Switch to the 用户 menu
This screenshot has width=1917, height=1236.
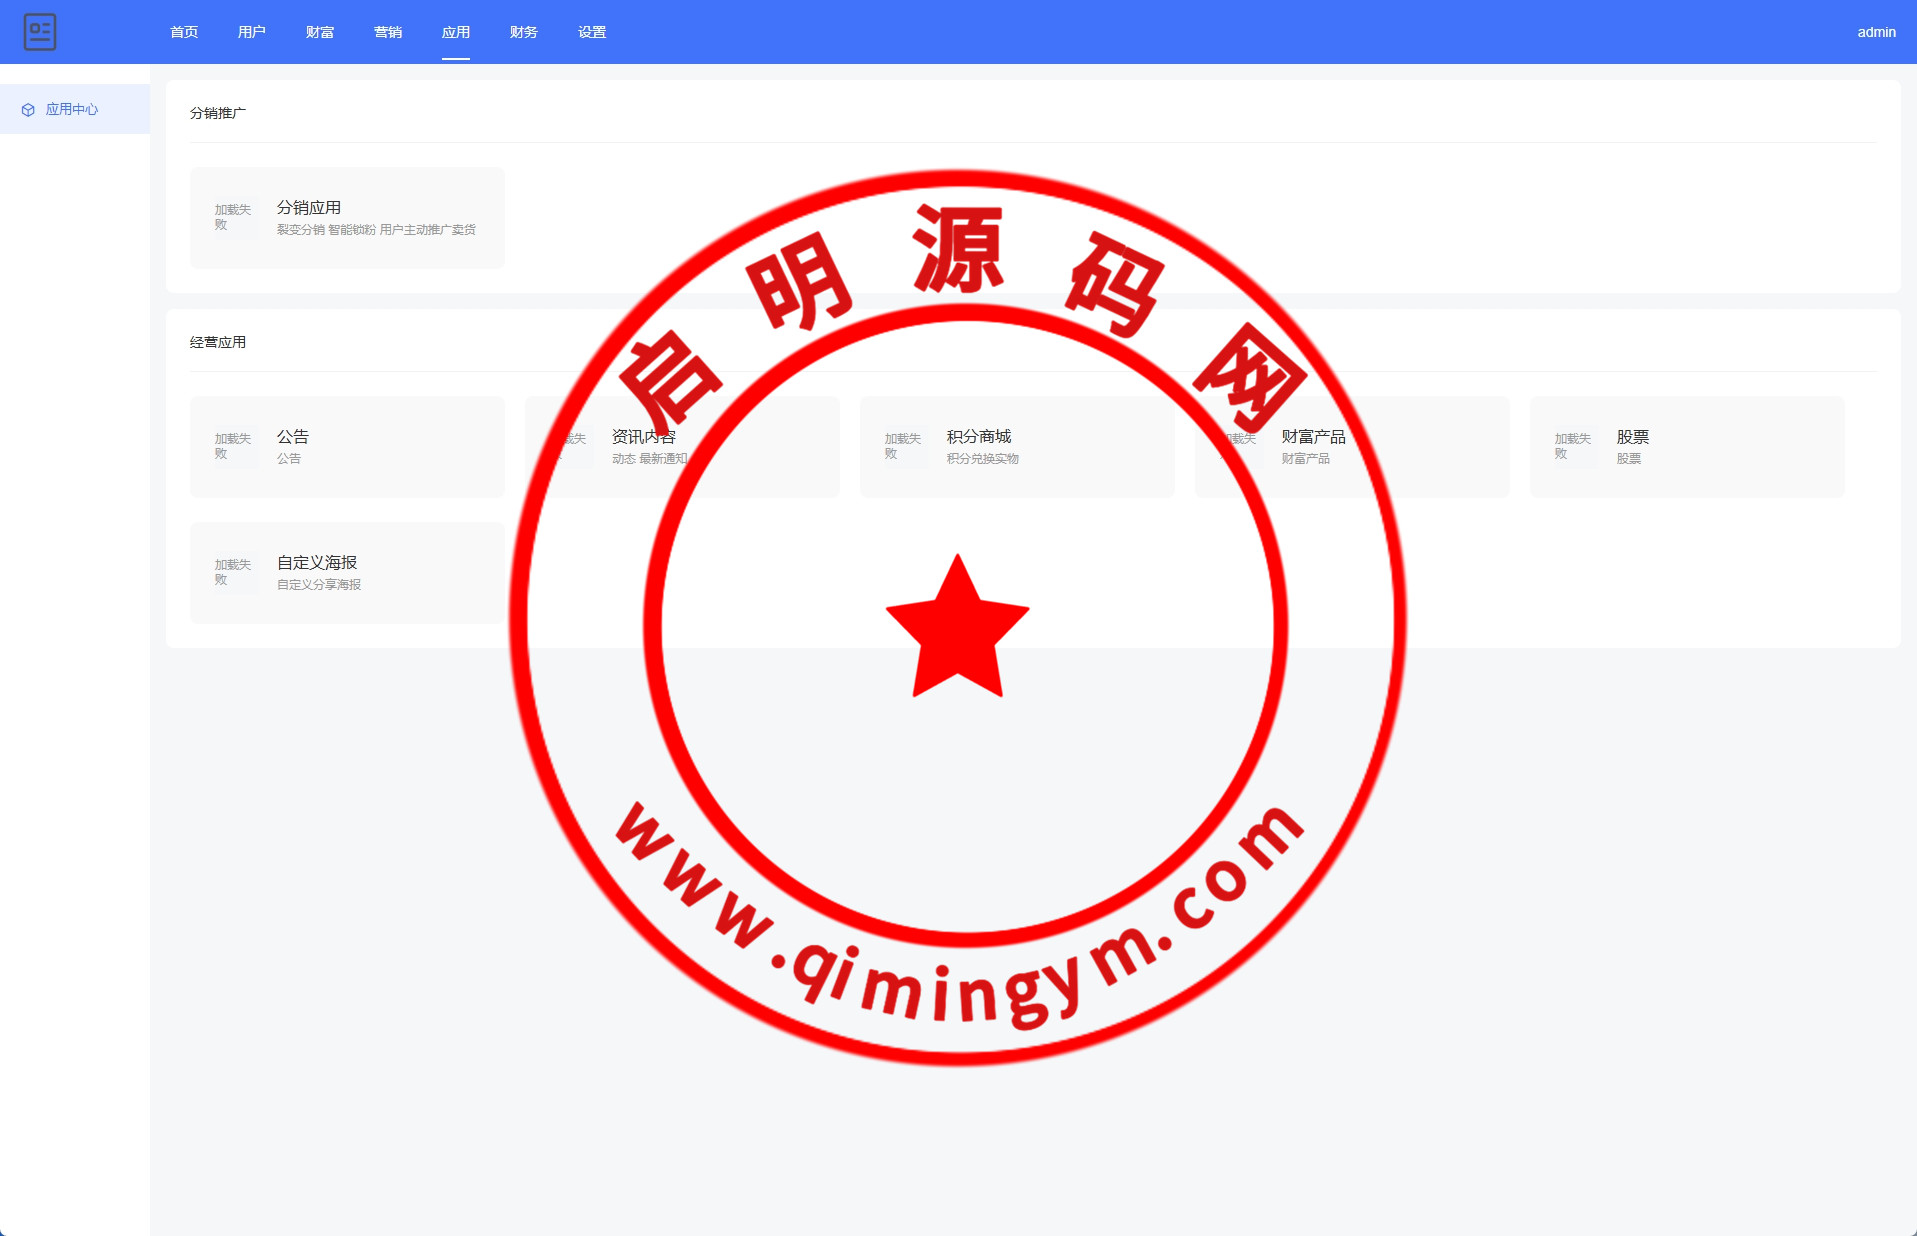(252, 32)
